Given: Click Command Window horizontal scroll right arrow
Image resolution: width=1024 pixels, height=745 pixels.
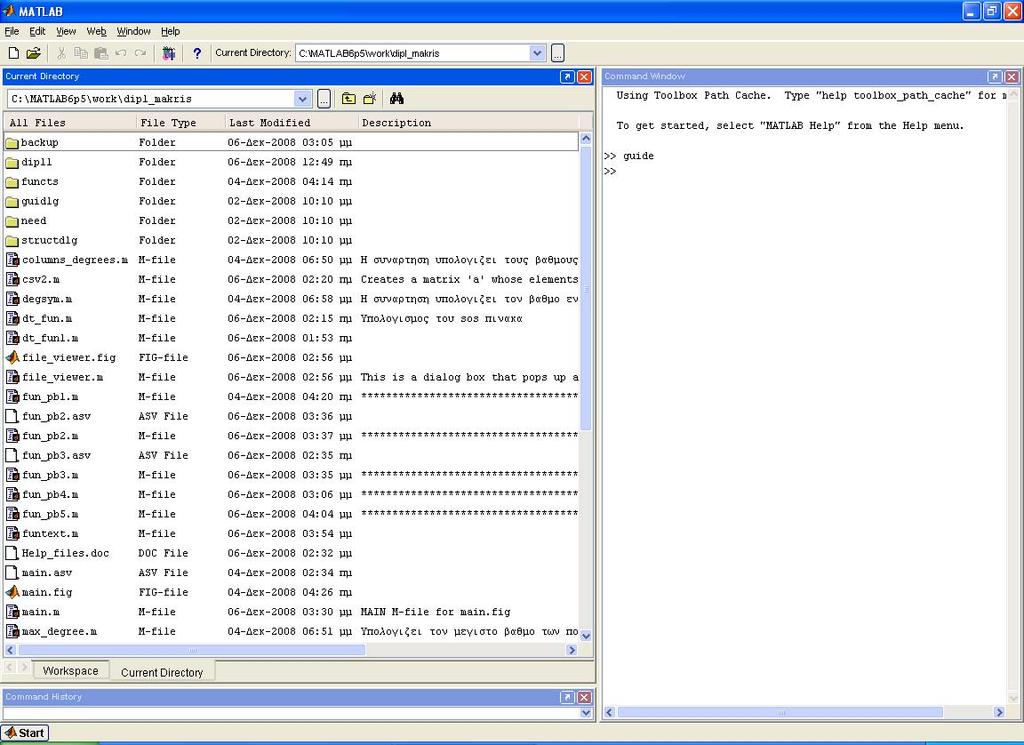Looking at the screenshot, I should [x=999, y=712].
